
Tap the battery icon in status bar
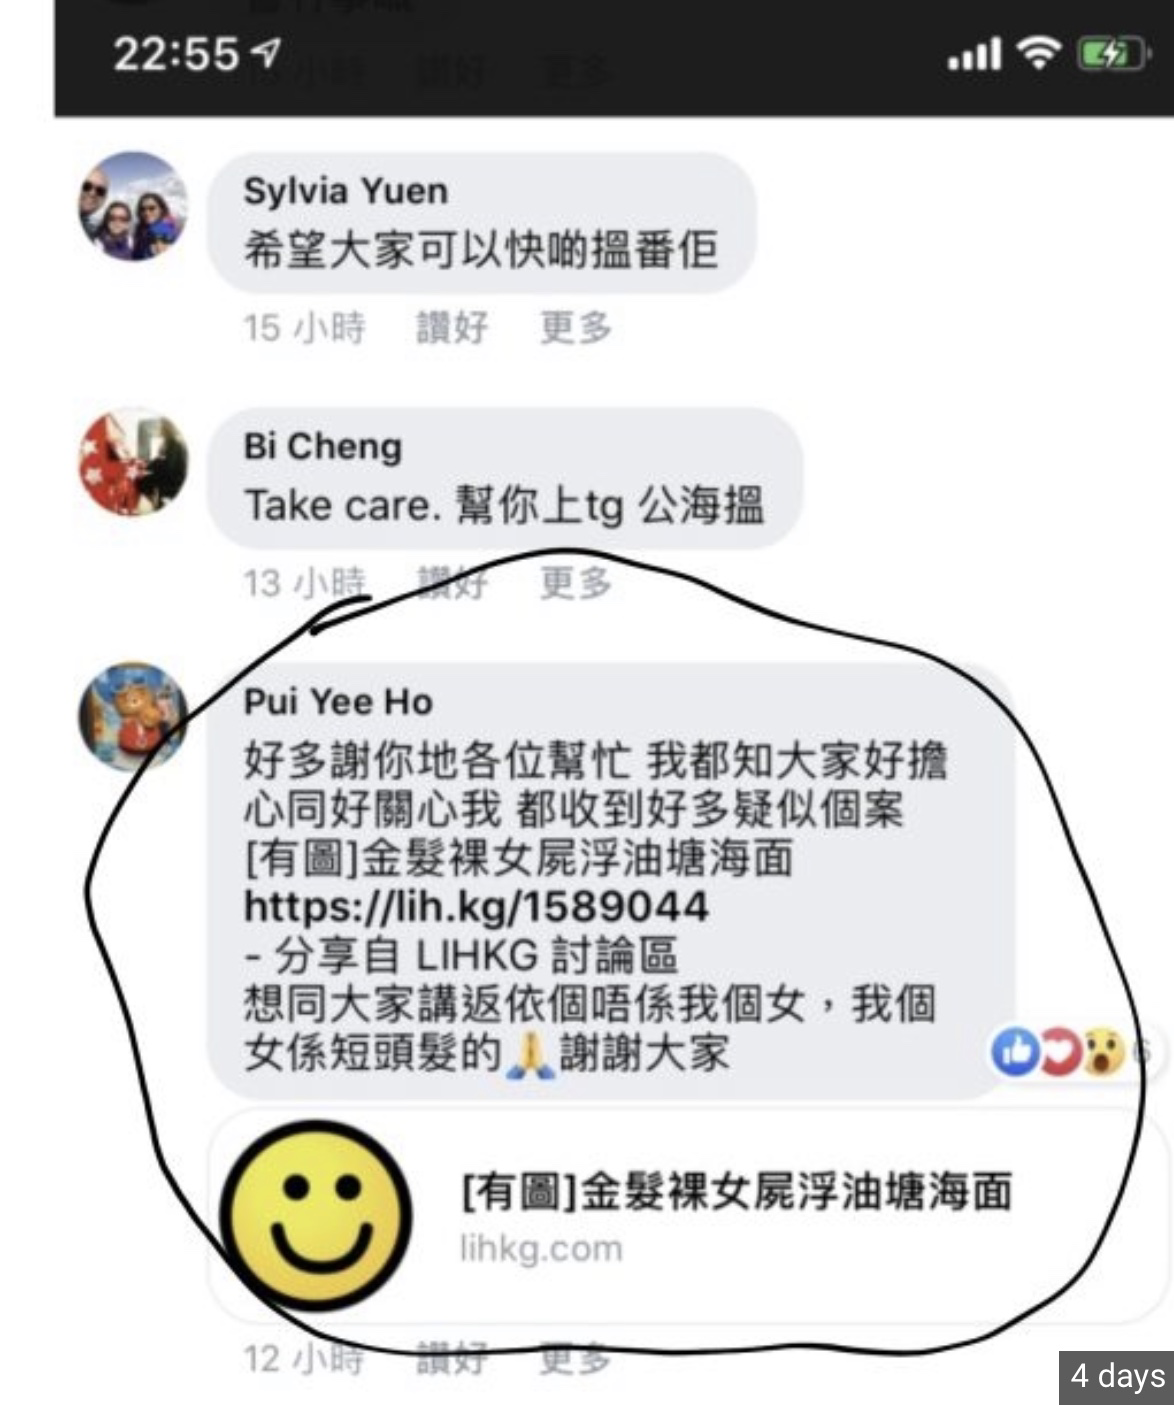click(1111, 53)
